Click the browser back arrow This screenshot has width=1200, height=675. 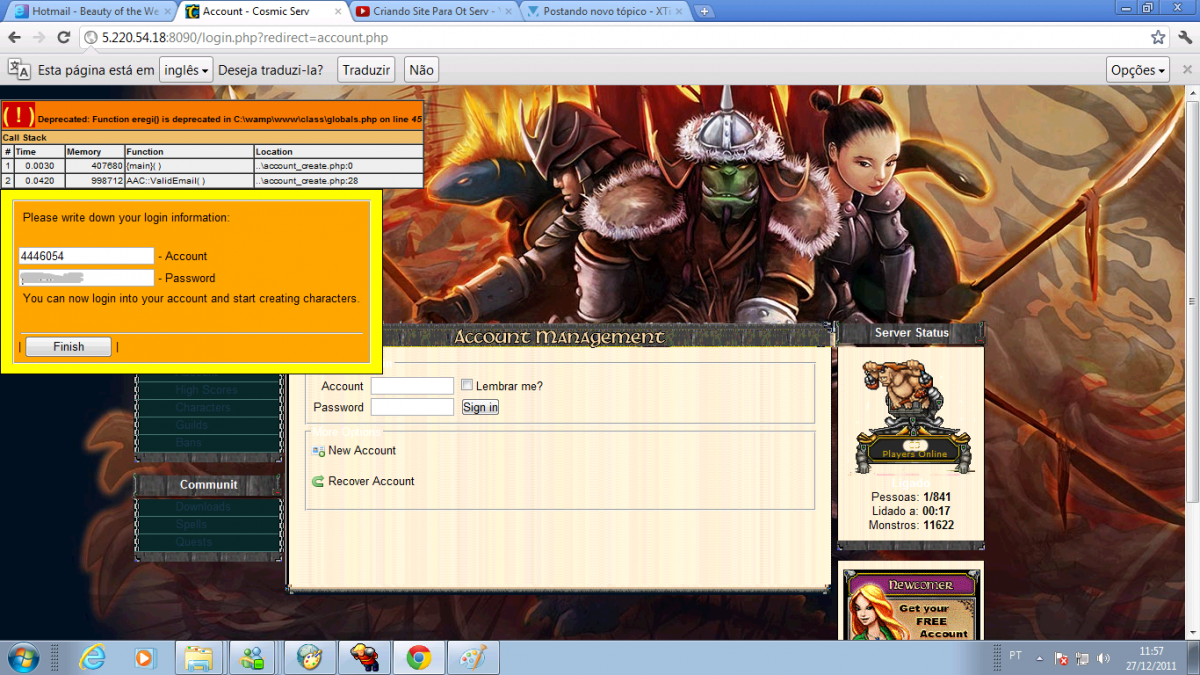click(x=14, y=37)
